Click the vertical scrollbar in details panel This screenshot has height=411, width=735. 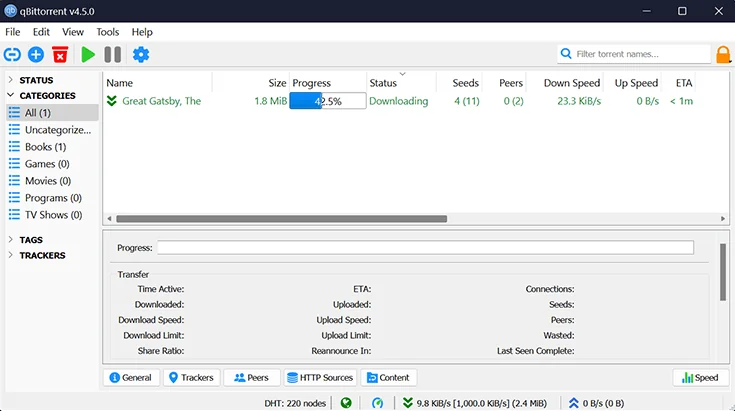pos(723,272)
